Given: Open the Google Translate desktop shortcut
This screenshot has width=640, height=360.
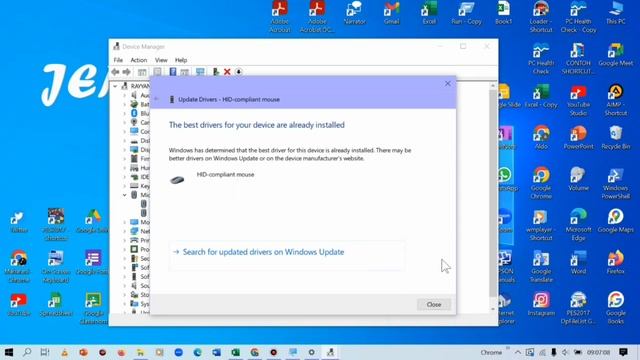Looking at the screenshot, I should click(541, 267).
